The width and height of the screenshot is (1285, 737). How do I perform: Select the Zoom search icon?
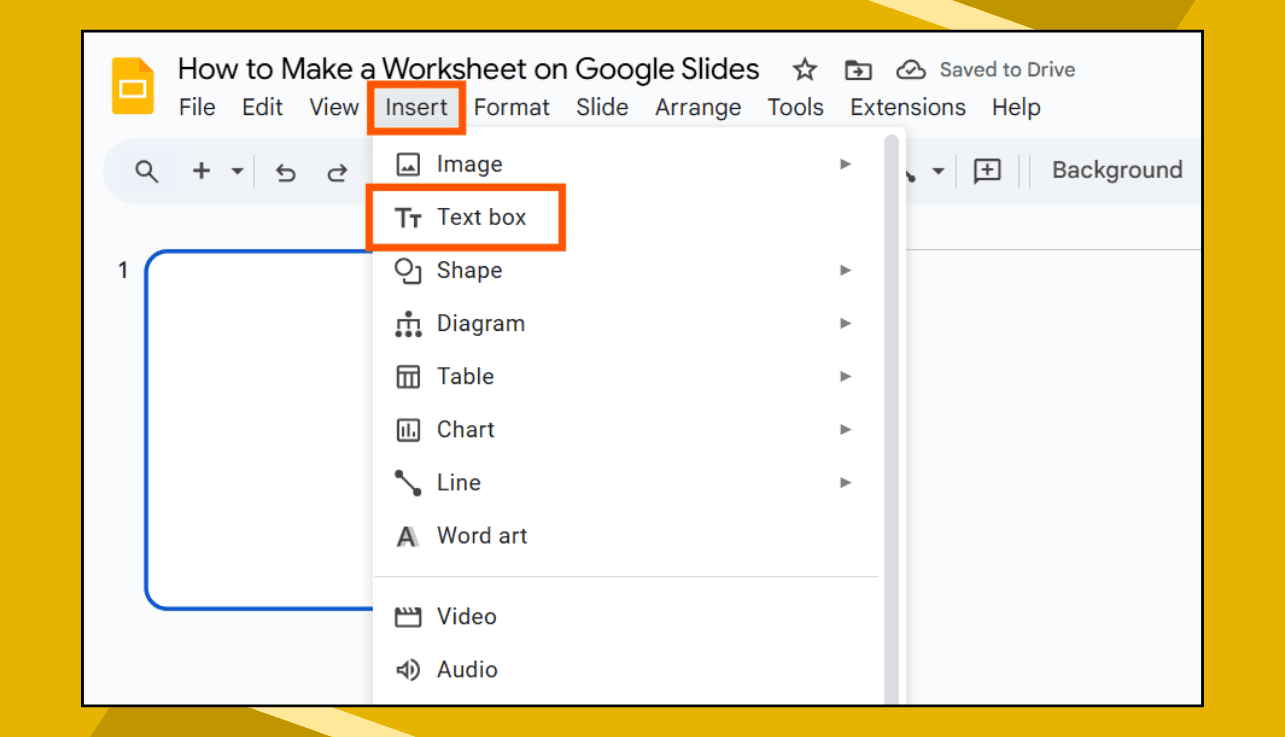146,171
